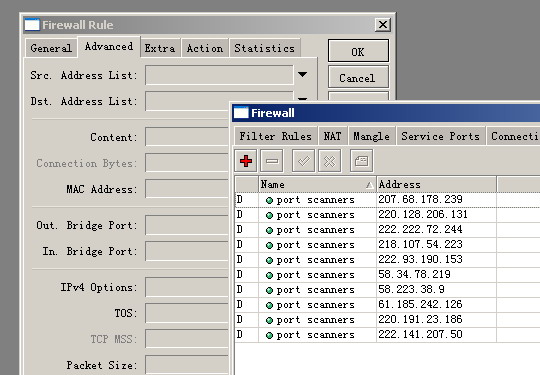Click green dot icon of the 58.223.38.9 row
The width and height of the screenshot is (540, 375).
[x=269, y=291]
